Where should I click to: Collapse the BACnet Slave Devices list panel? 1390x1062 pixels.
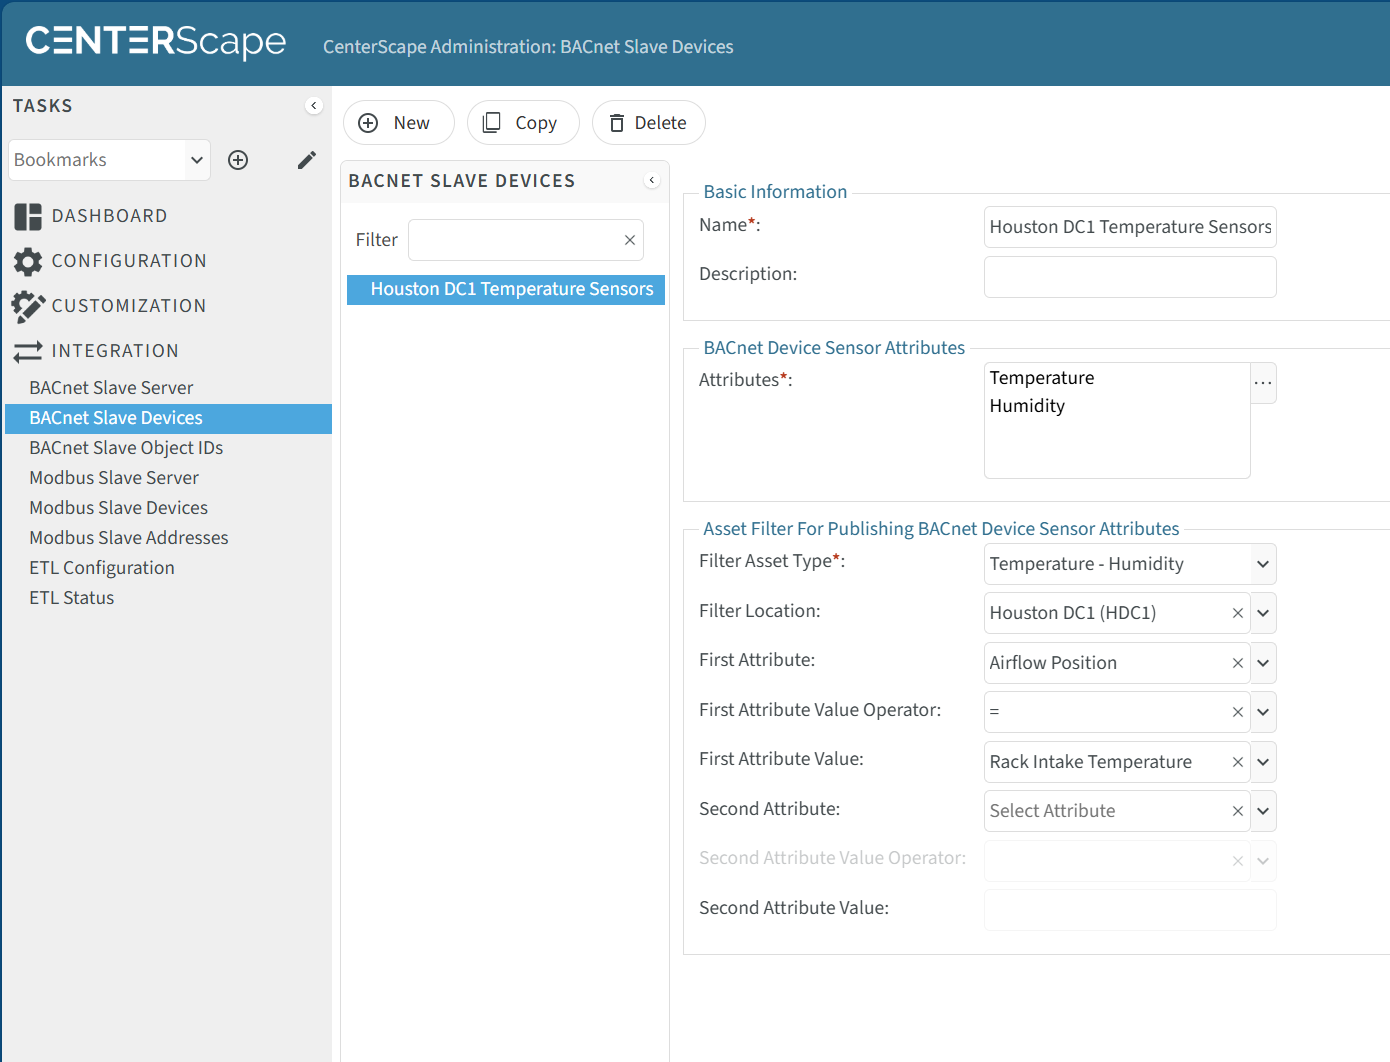pos(652,181)
